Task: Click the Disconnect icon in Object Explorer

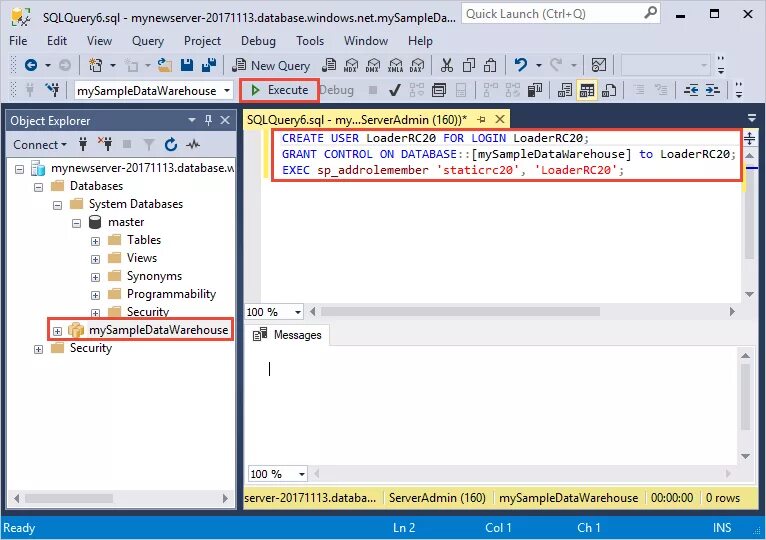Action: [105, 144]
